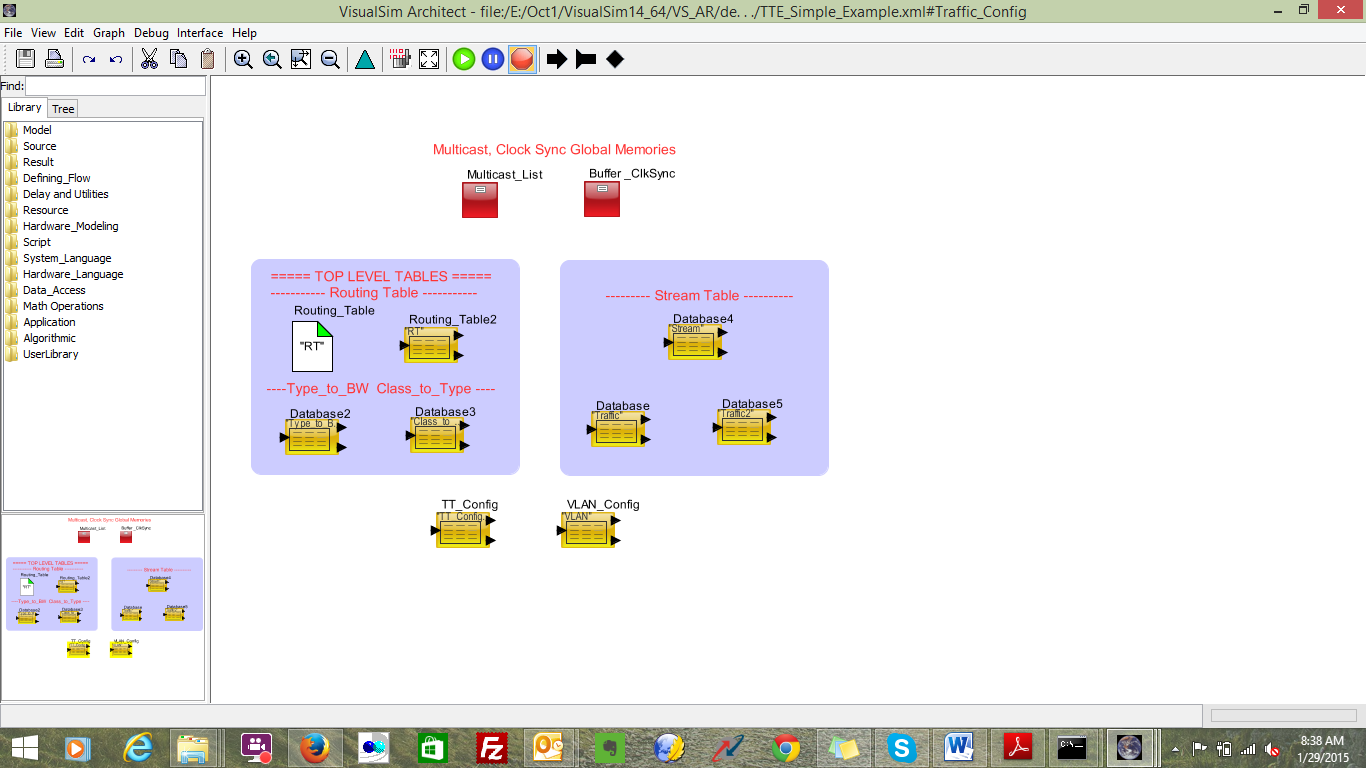Open Firefox from the Windows taskbar
This screenshot has height=768, width=1366.
point(314,747)
